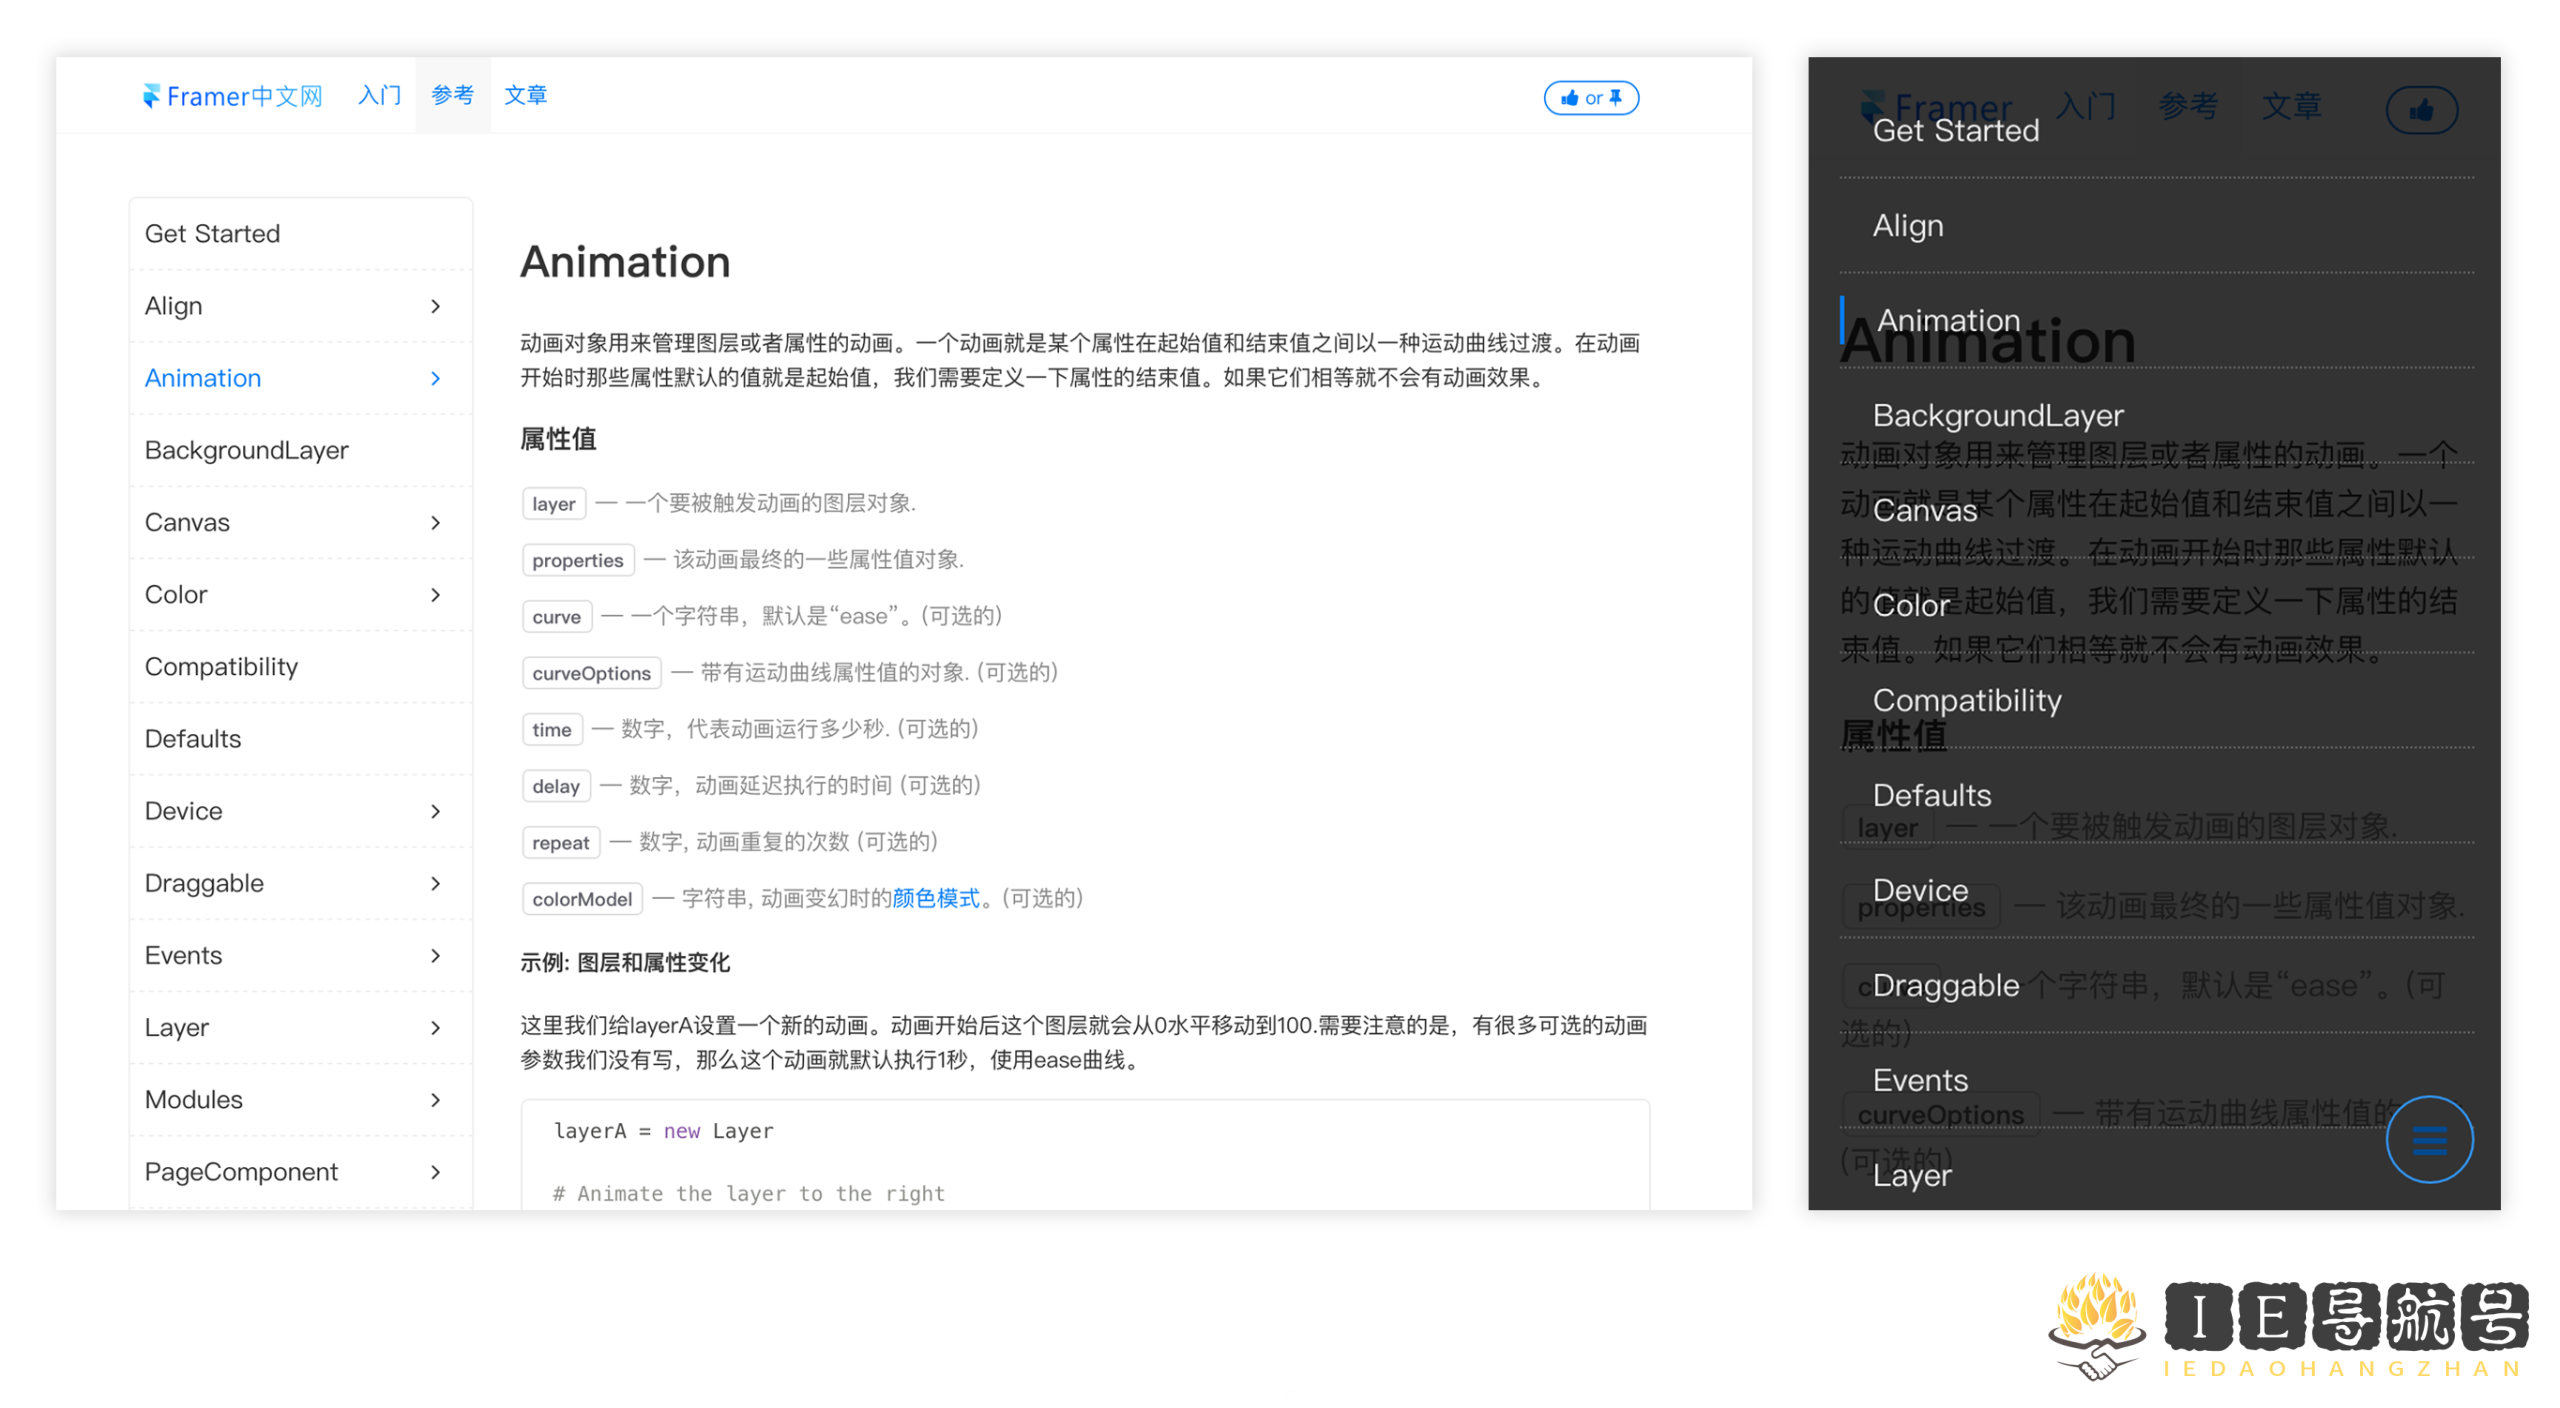Open the 文章 tab in desktop header

[525, 95]
